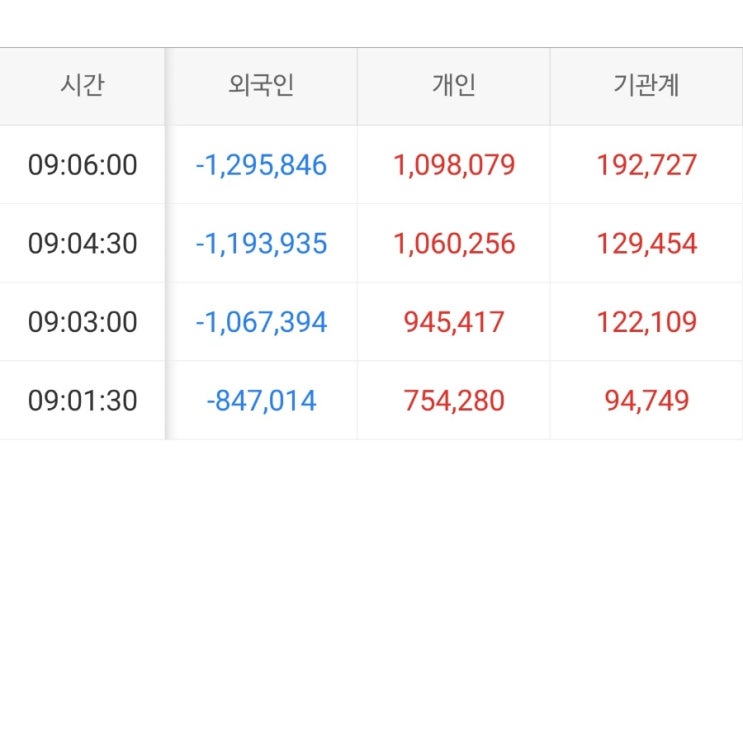Select individual value 754,280
The image size is (743, 750).
tap(454, 400)
